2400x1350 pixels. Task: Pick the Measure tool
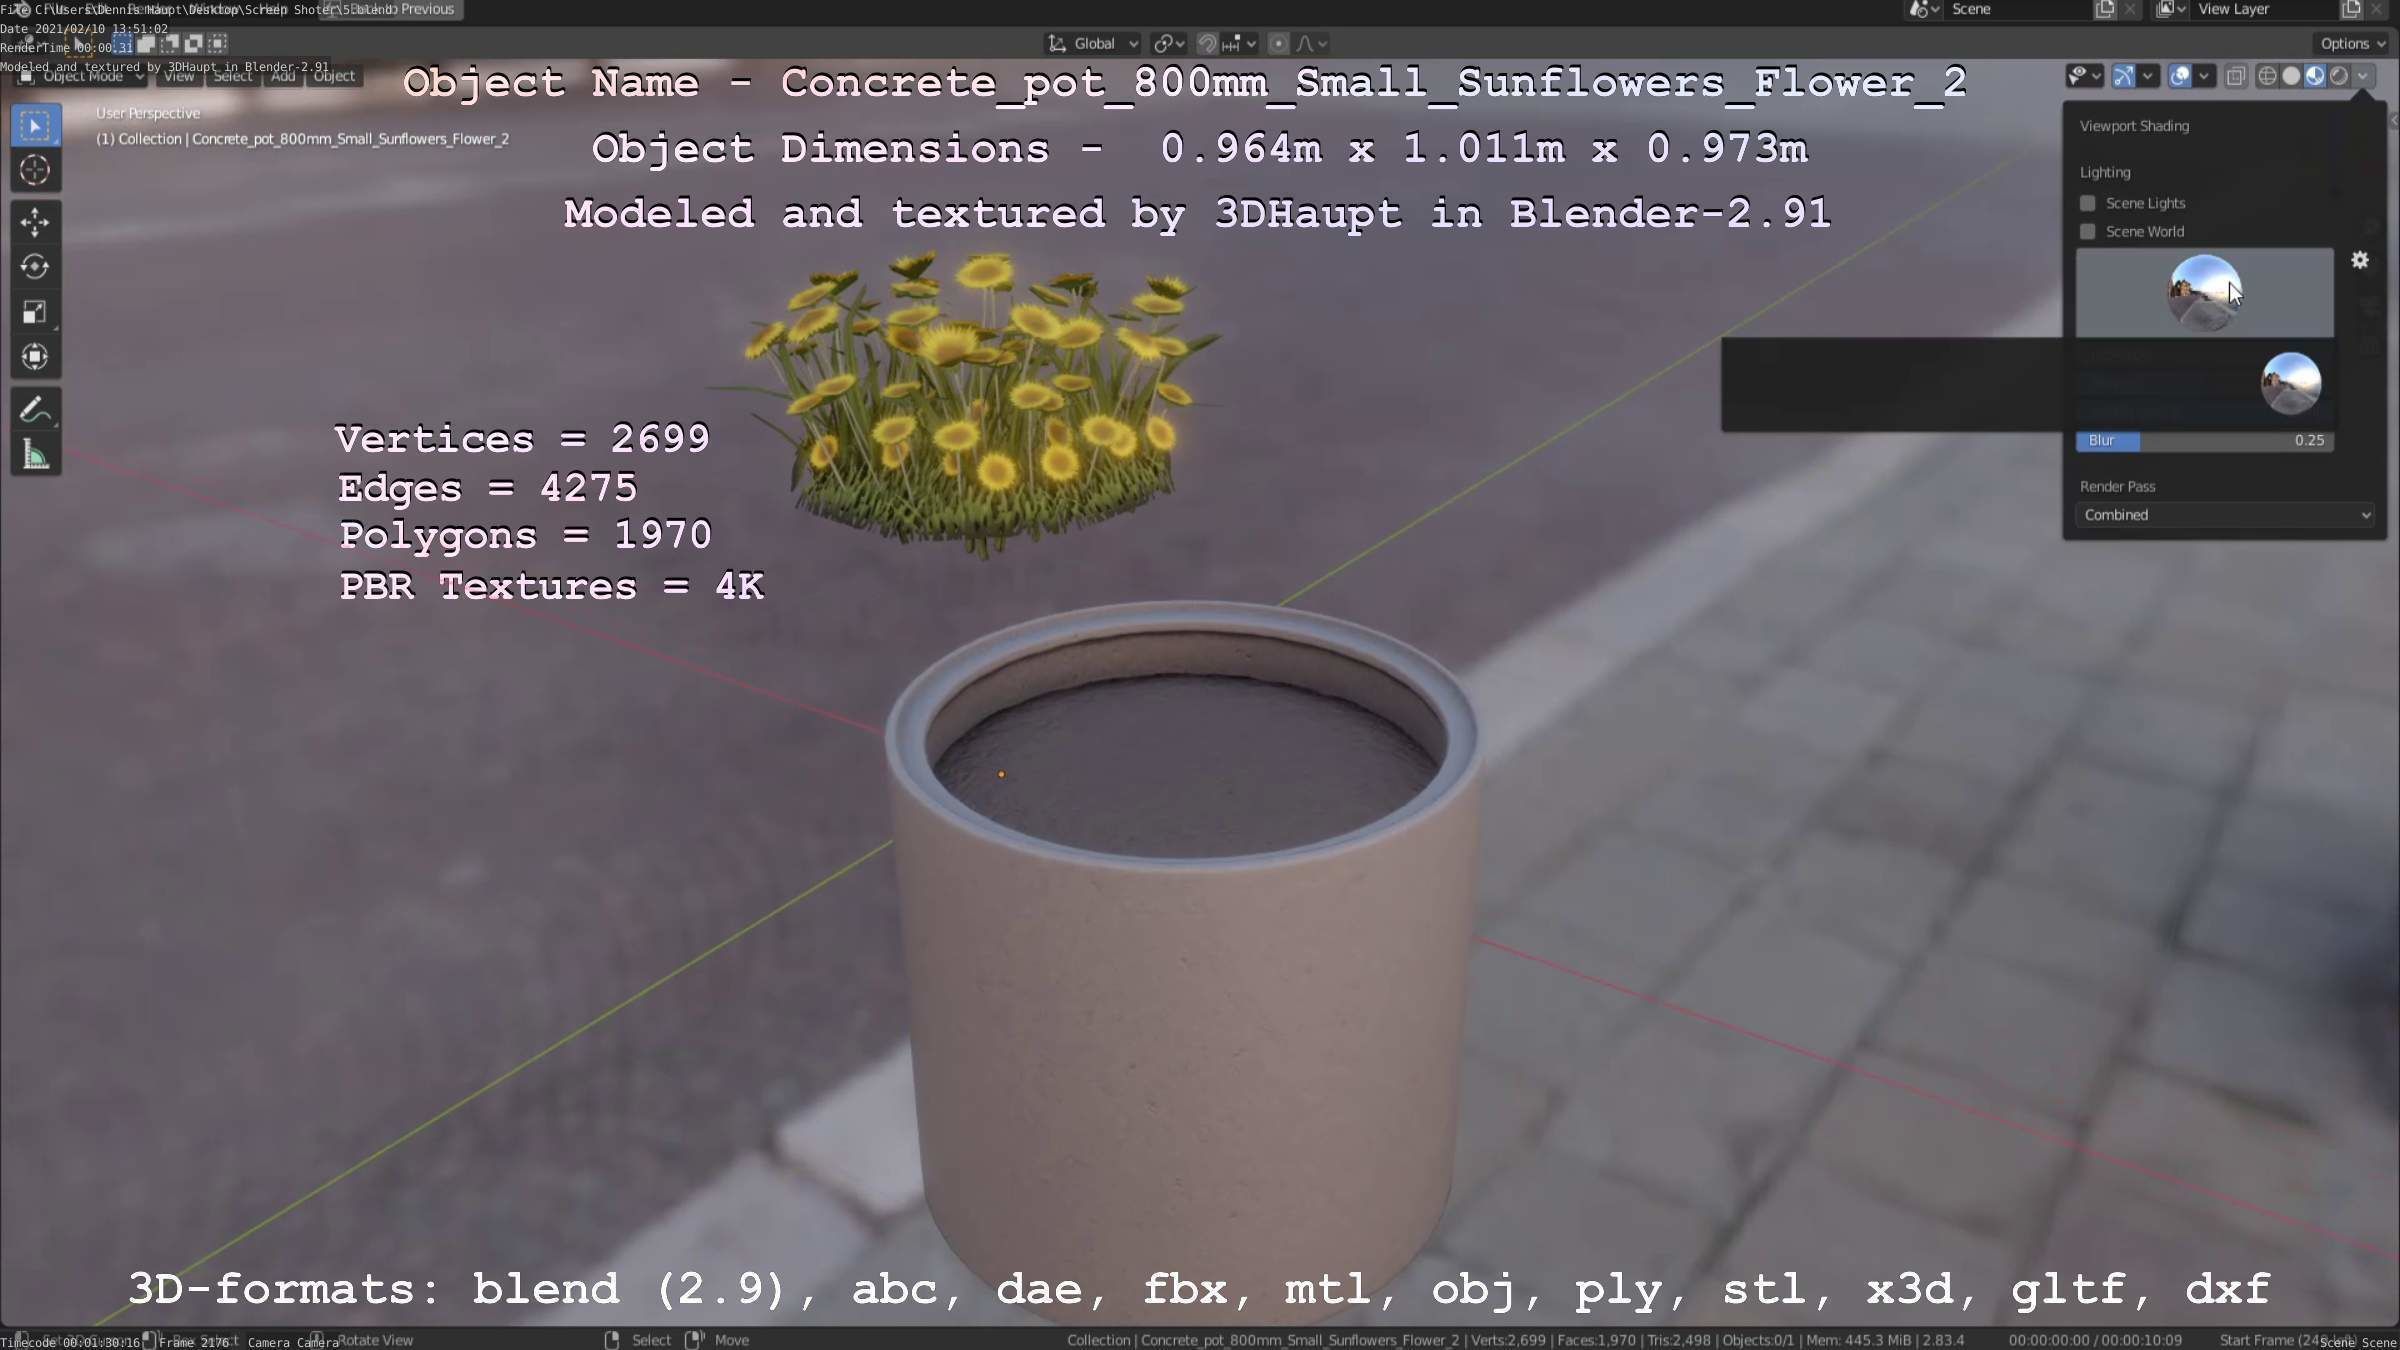(x=35, y=455)
